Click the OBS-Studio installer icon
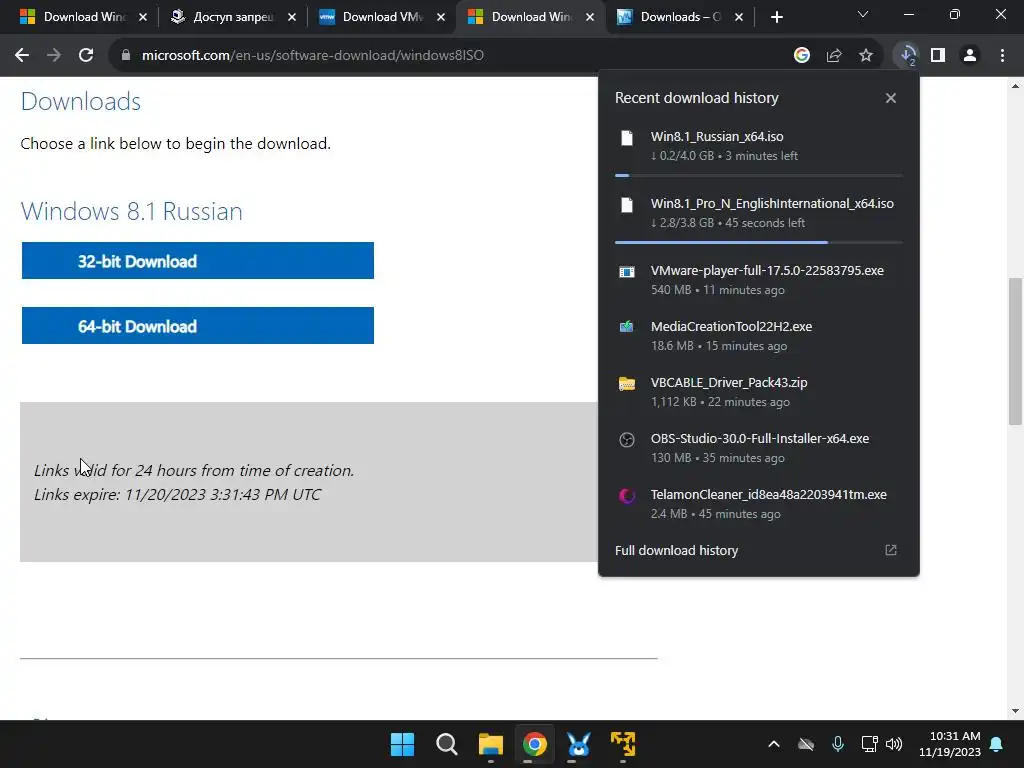1024x768 pixels. click(x=627, y=440)
